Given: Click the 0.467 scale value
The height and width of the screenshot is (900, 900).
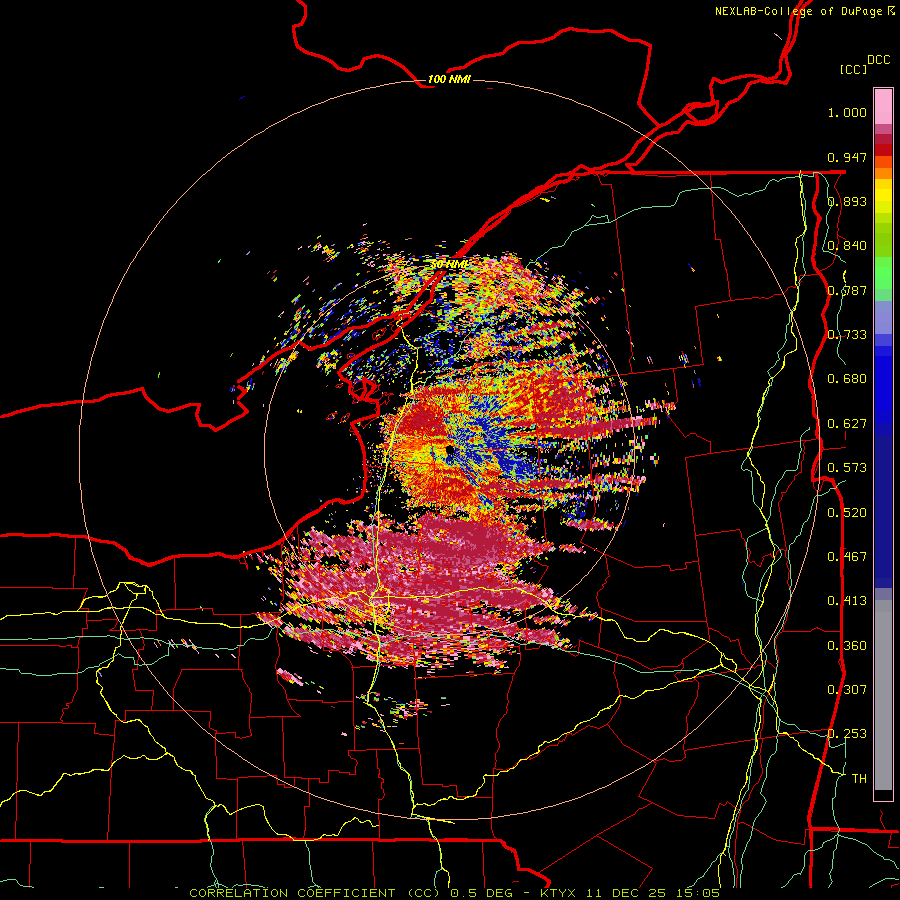Looking at the screenshot, I should pyautogui.click(x=847, y=557).
